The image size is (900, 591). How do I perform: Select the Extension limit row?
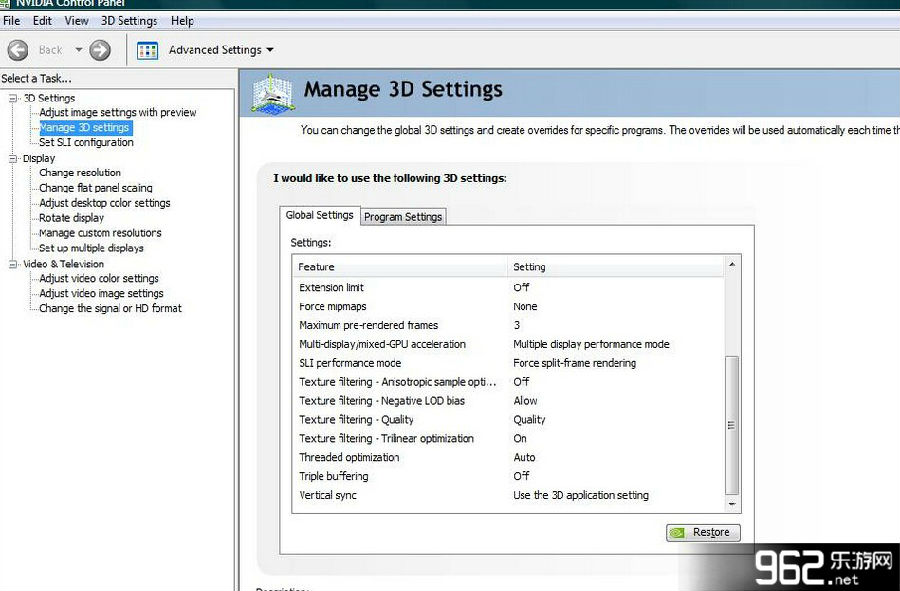[x=509, y=287]
